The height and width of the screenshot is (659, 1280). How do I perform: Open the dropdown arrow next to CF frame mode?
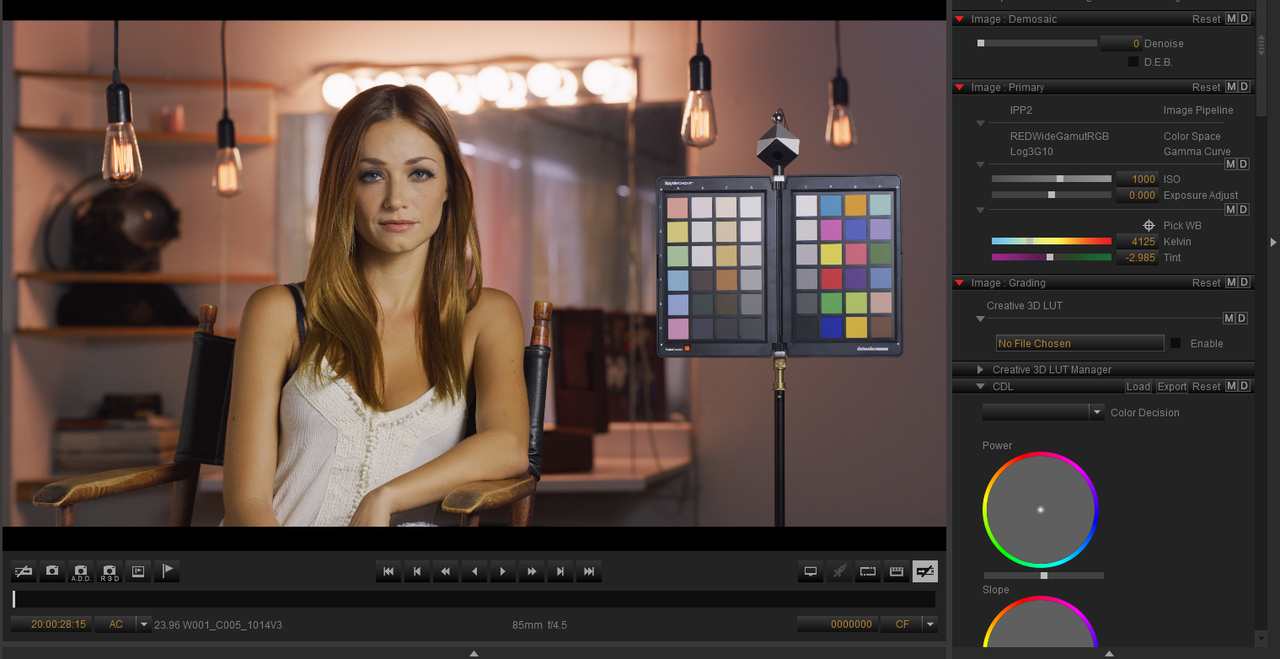931,624
